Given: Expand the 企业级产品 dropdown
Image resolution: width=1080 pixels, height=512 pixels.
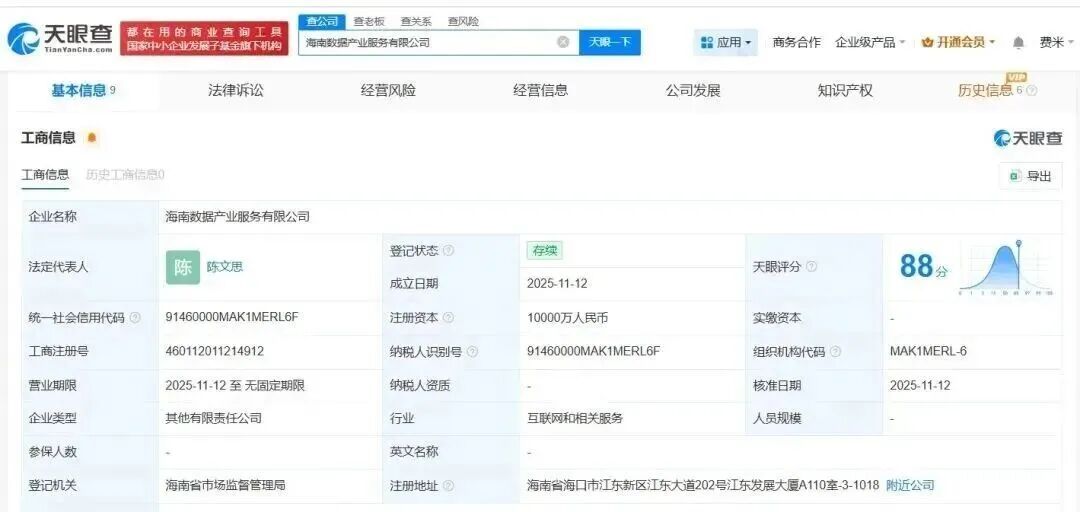Looking at the screenshot, I should click(x=870, y=42).
